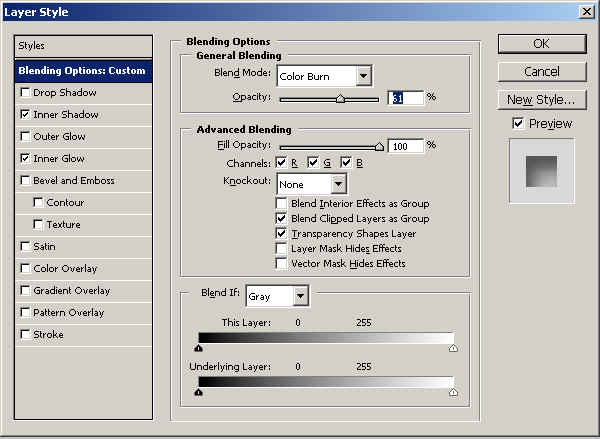
Task: Open Inner Glow settings by its label
Action: (x=59, y=158)
